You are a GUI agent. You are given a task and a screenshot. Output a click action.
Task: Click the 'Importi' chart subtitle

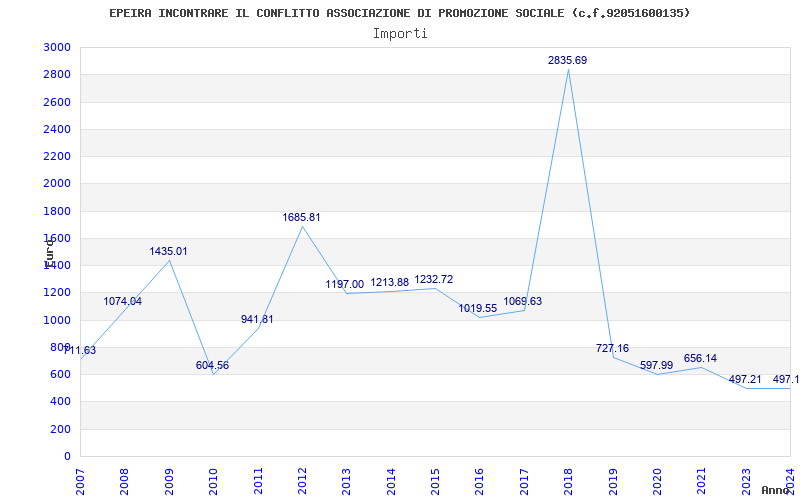pyautogui.click(x=400, y=33)
